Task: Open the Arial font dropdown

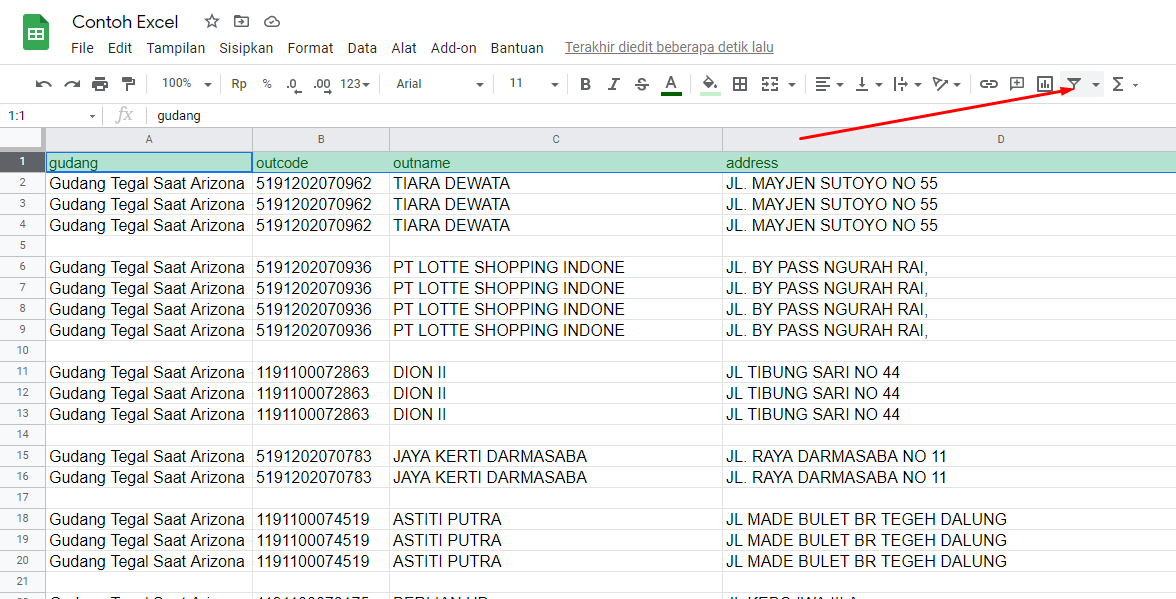Action: (440, 84)
